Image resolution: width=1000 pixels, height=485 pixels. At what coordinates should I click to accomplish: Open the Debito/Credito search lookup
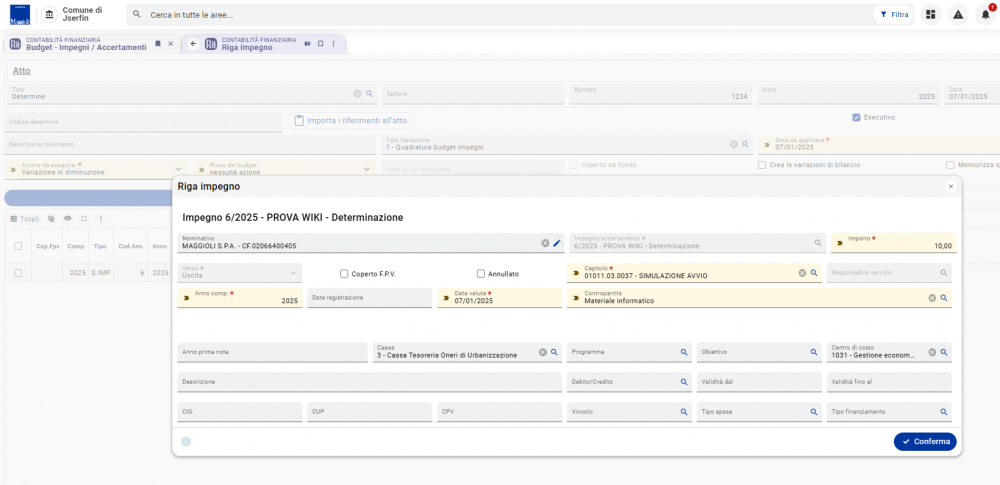click(684, 382)
